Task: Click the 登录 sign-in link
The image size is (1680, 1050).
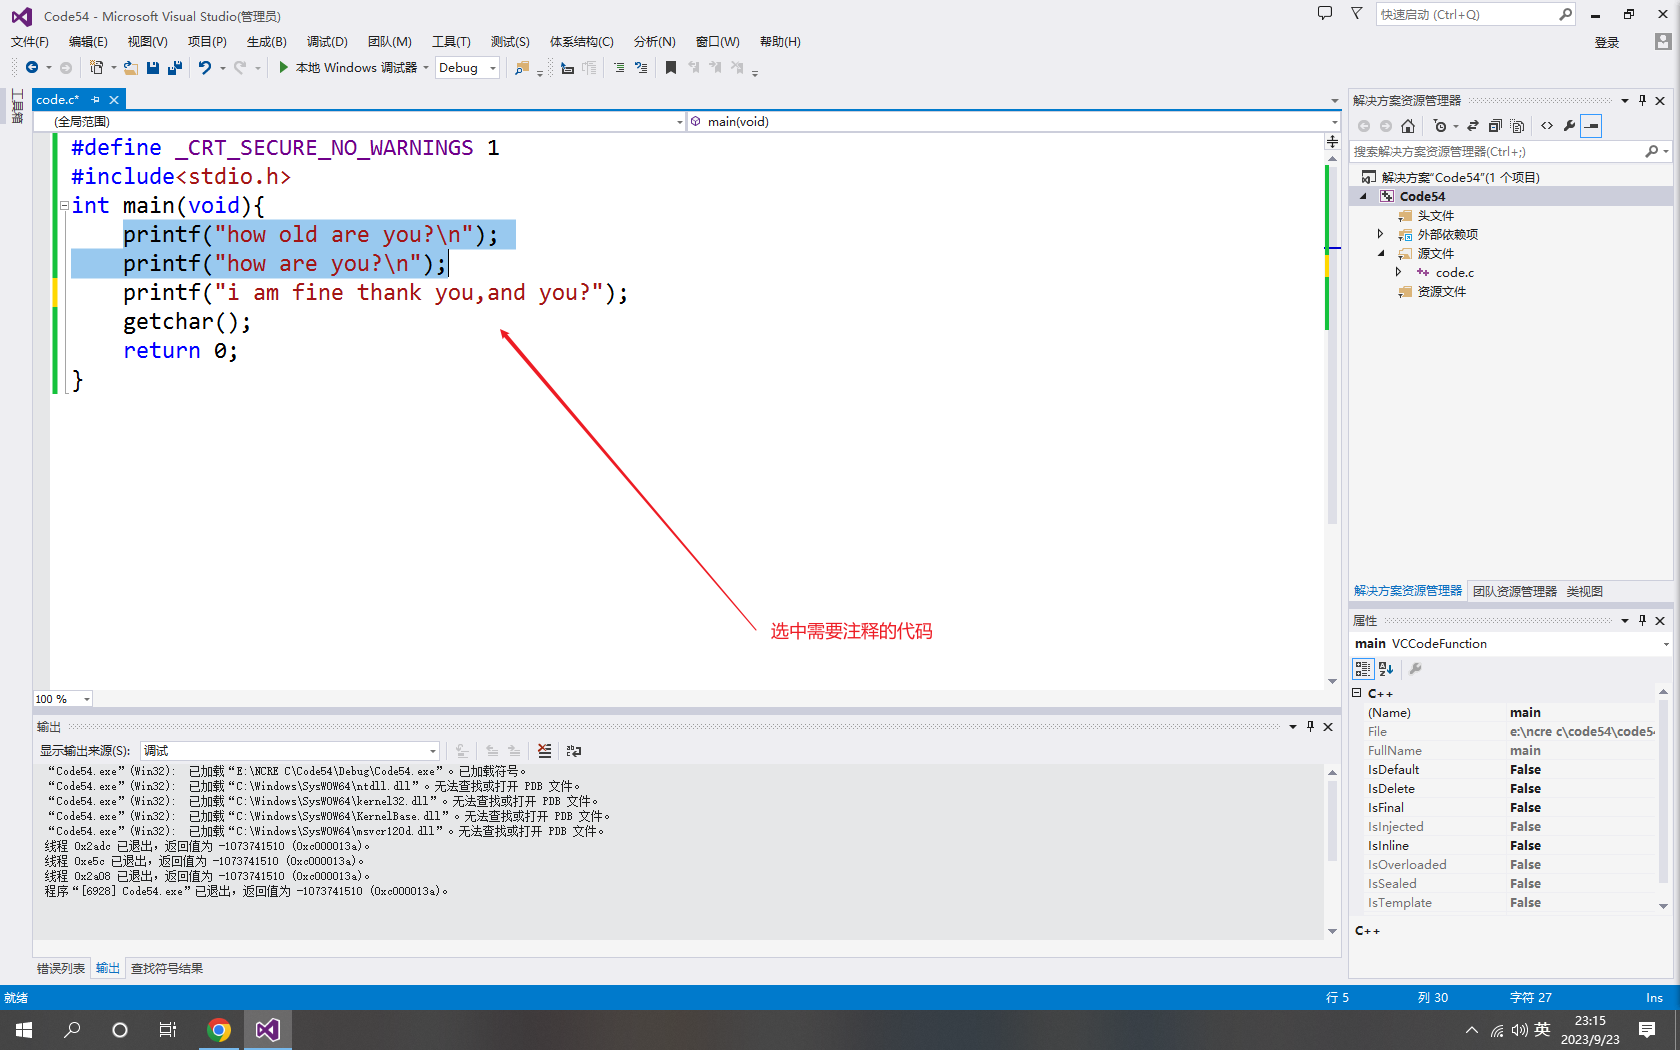Action: (x=1607, y=42)
